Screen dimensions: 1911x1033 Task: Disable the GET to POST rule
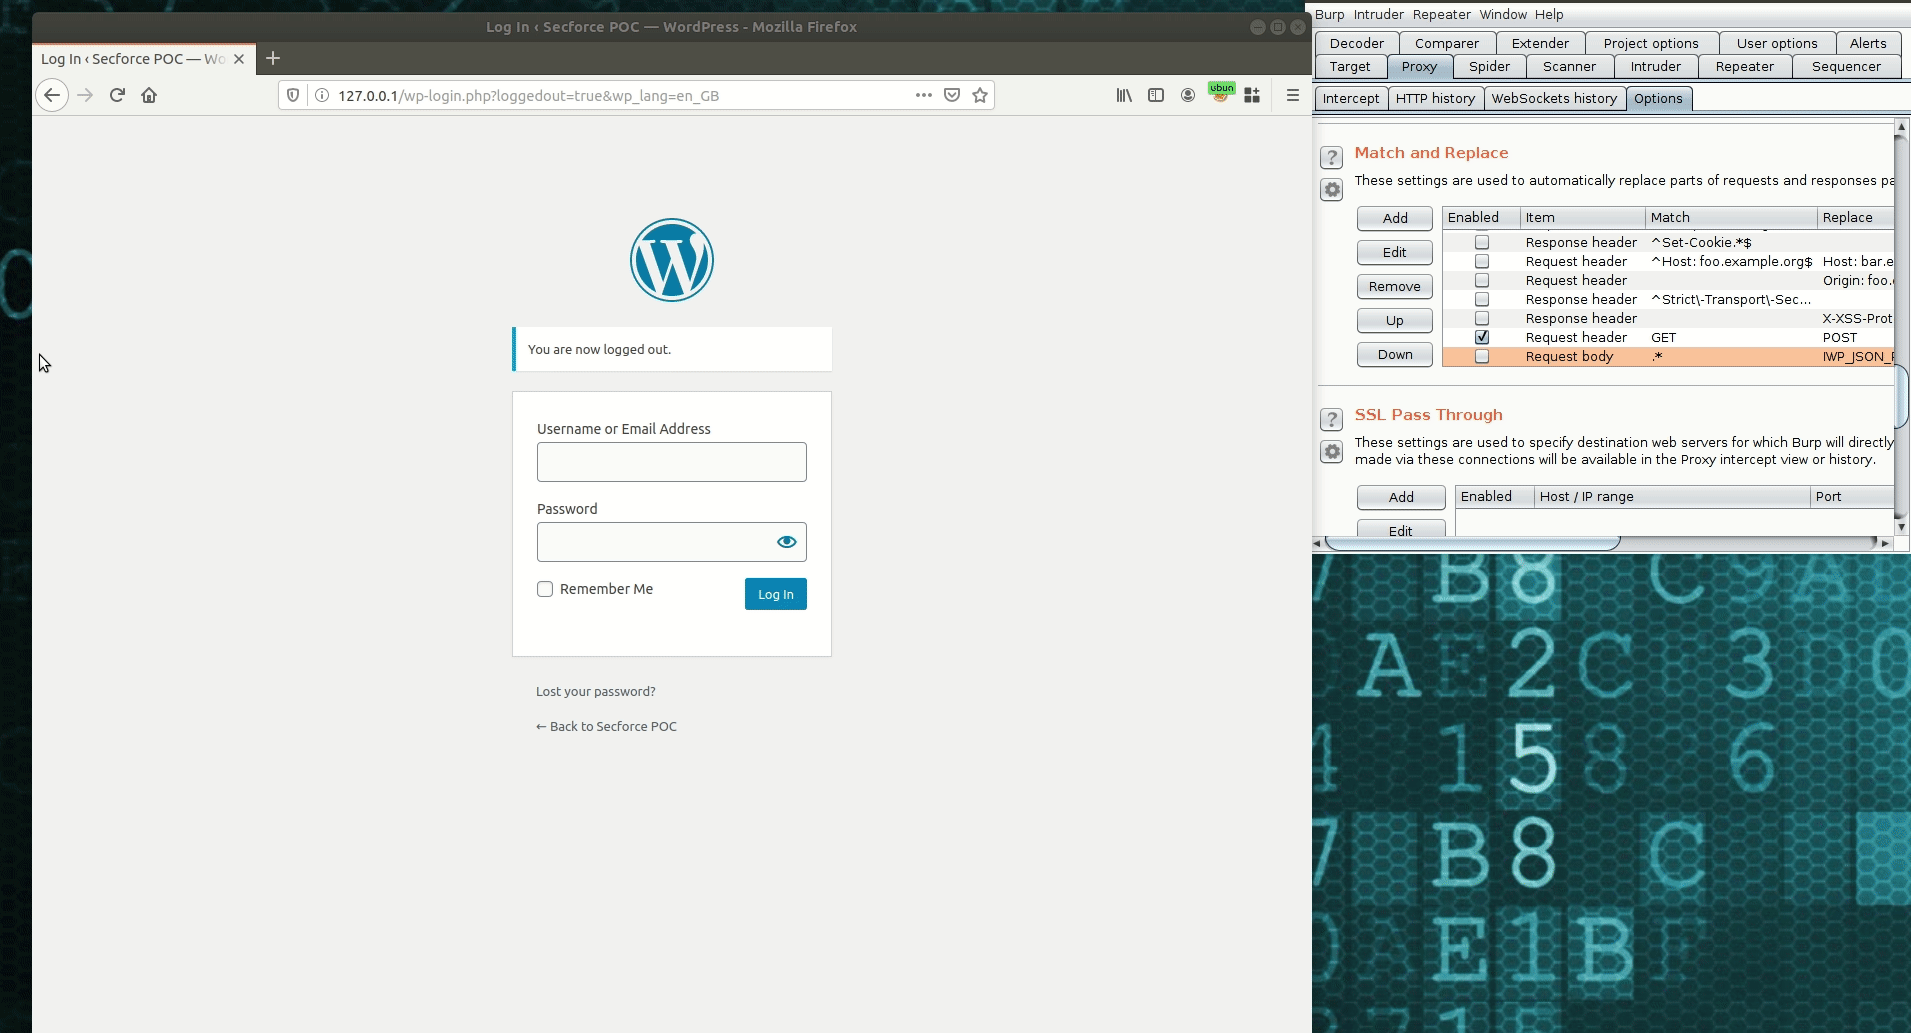(x=1482, y=337)
